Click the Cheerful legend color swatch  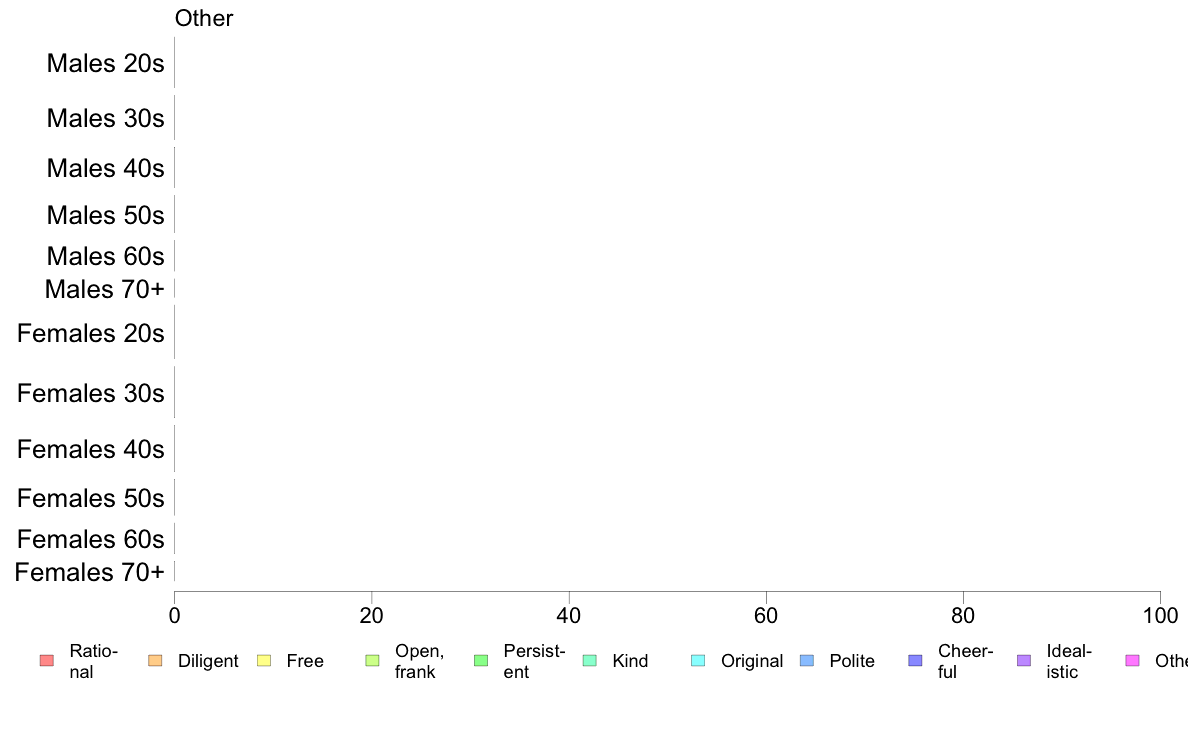click(915, 661)
